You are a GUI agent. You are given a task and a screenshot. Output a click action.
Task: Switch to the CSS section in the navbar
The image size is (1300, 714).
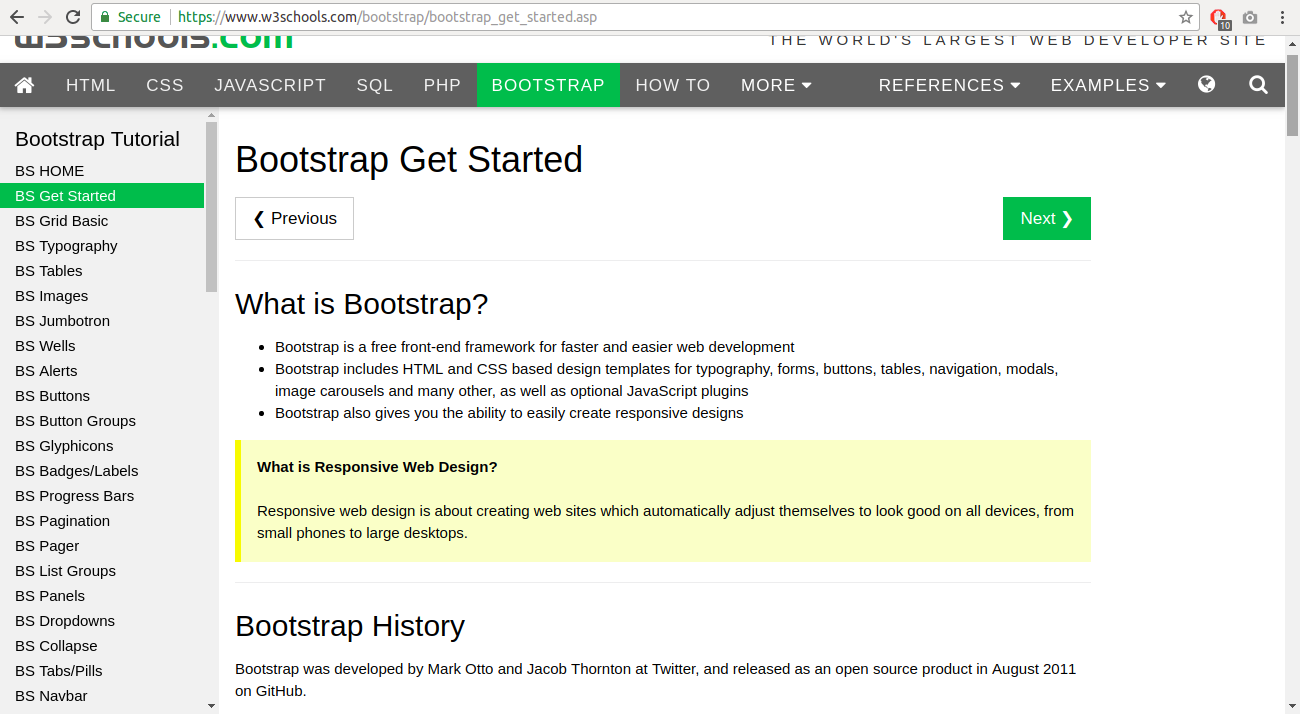click(x=164, y=85)
